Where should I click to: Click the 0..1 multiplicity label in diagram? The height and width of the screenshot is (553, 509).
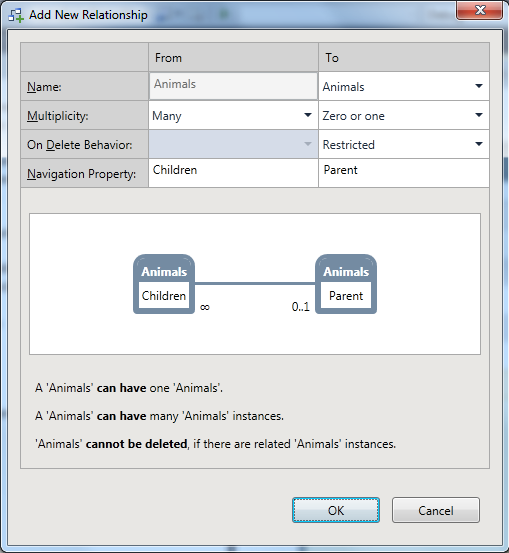pyautogui.click(x=301, y=307)
